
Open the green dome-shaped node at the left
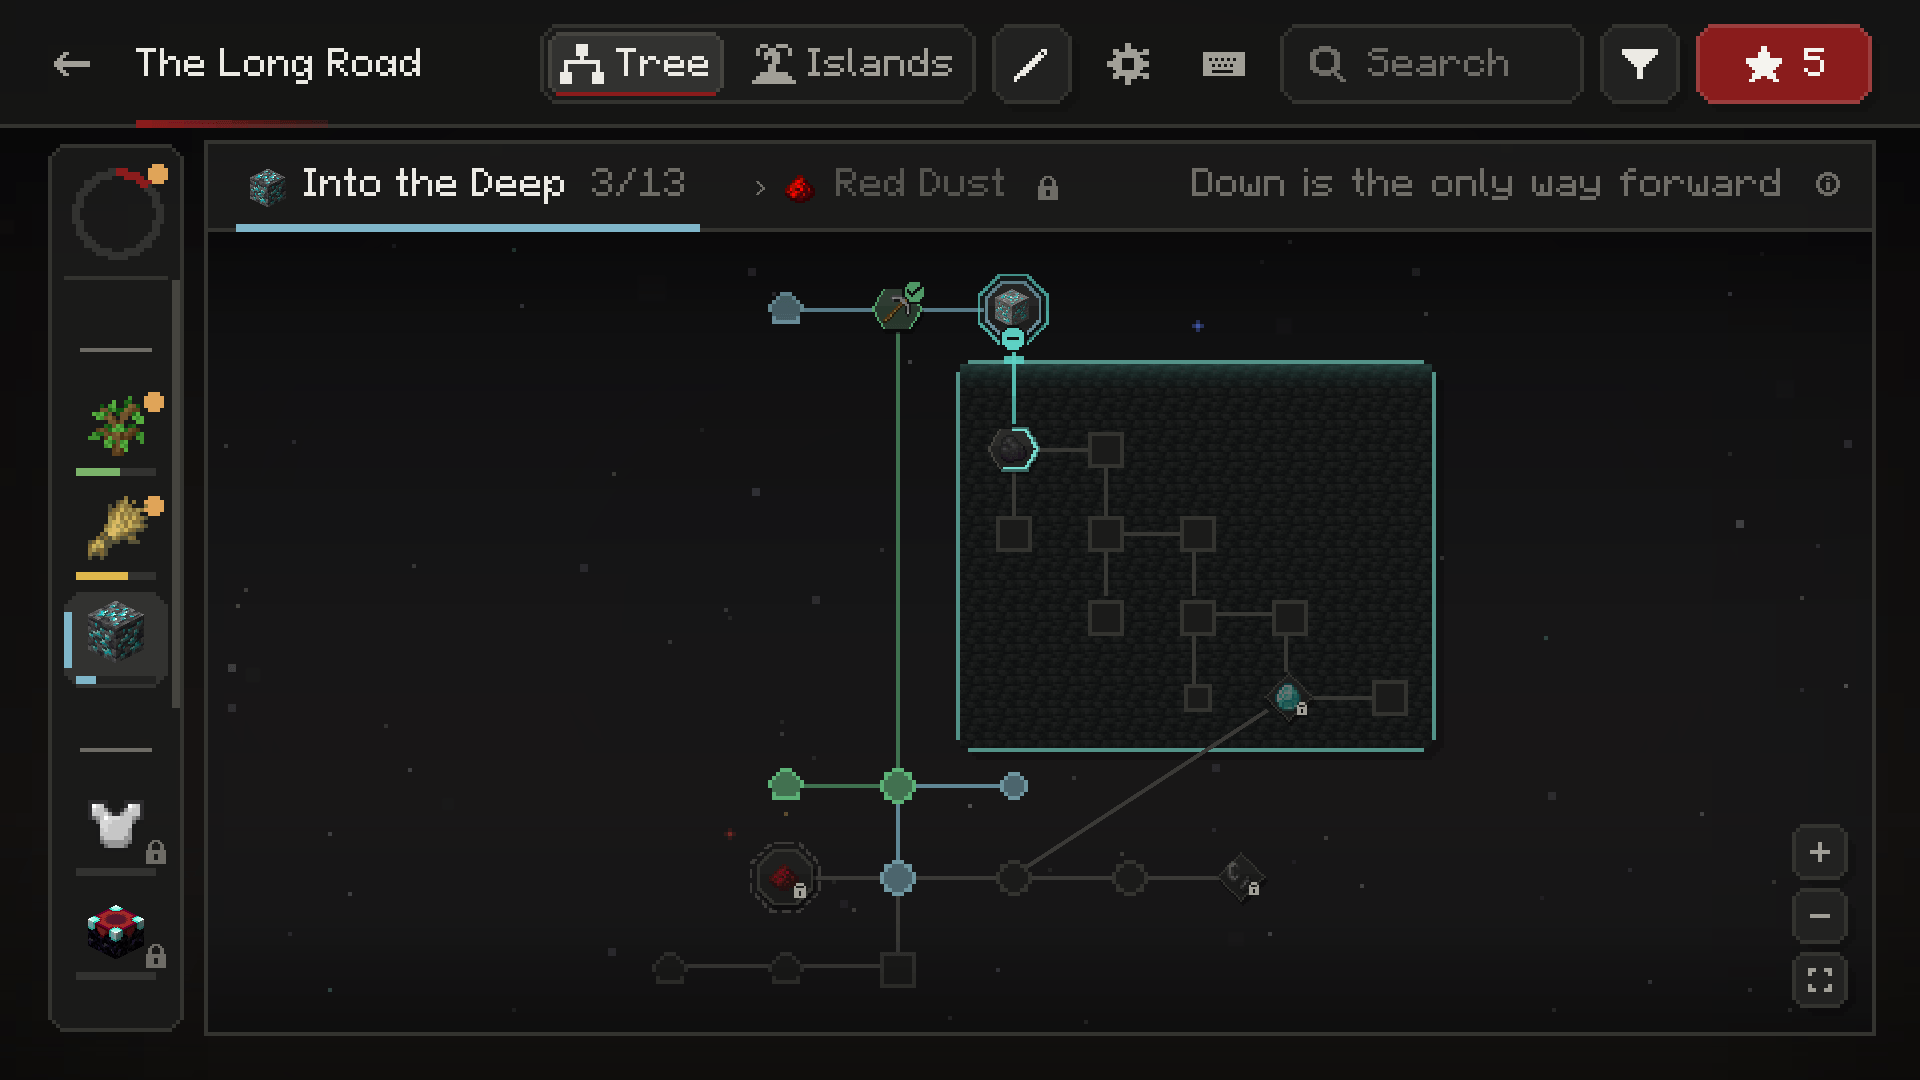(786, 785)
